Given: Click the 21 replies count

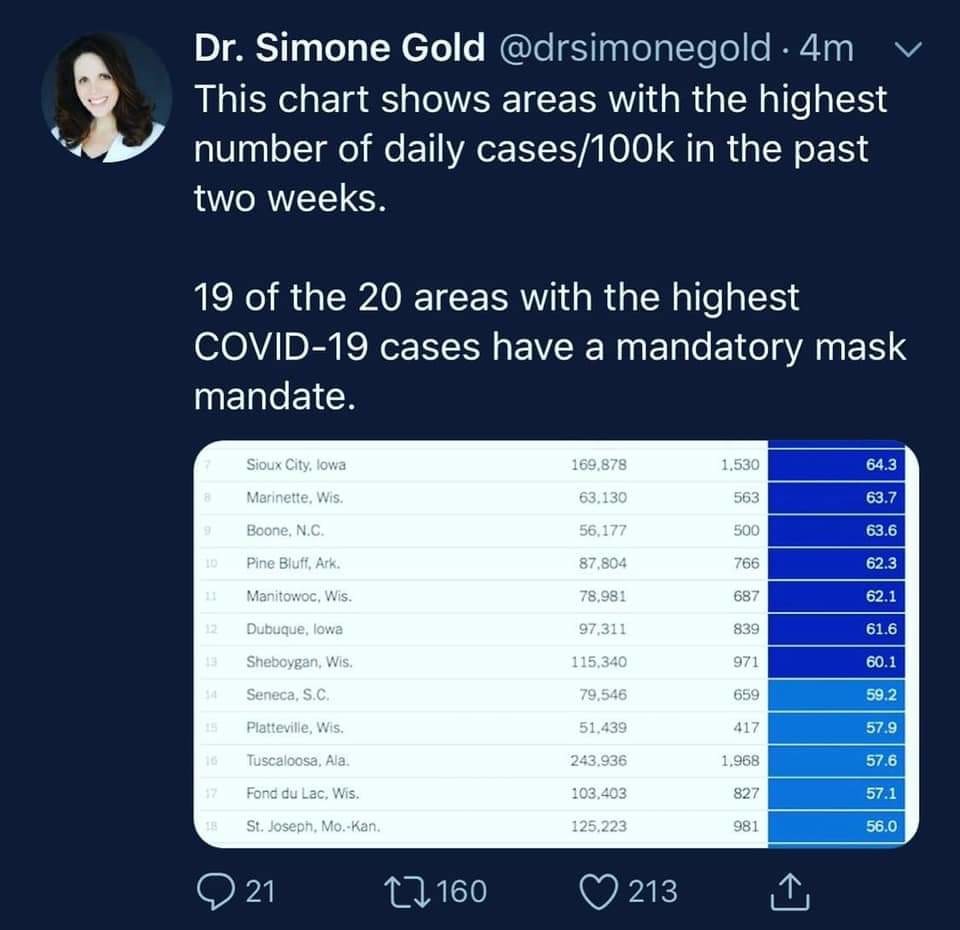Looking at the screenshot, I should pos(260,889).
